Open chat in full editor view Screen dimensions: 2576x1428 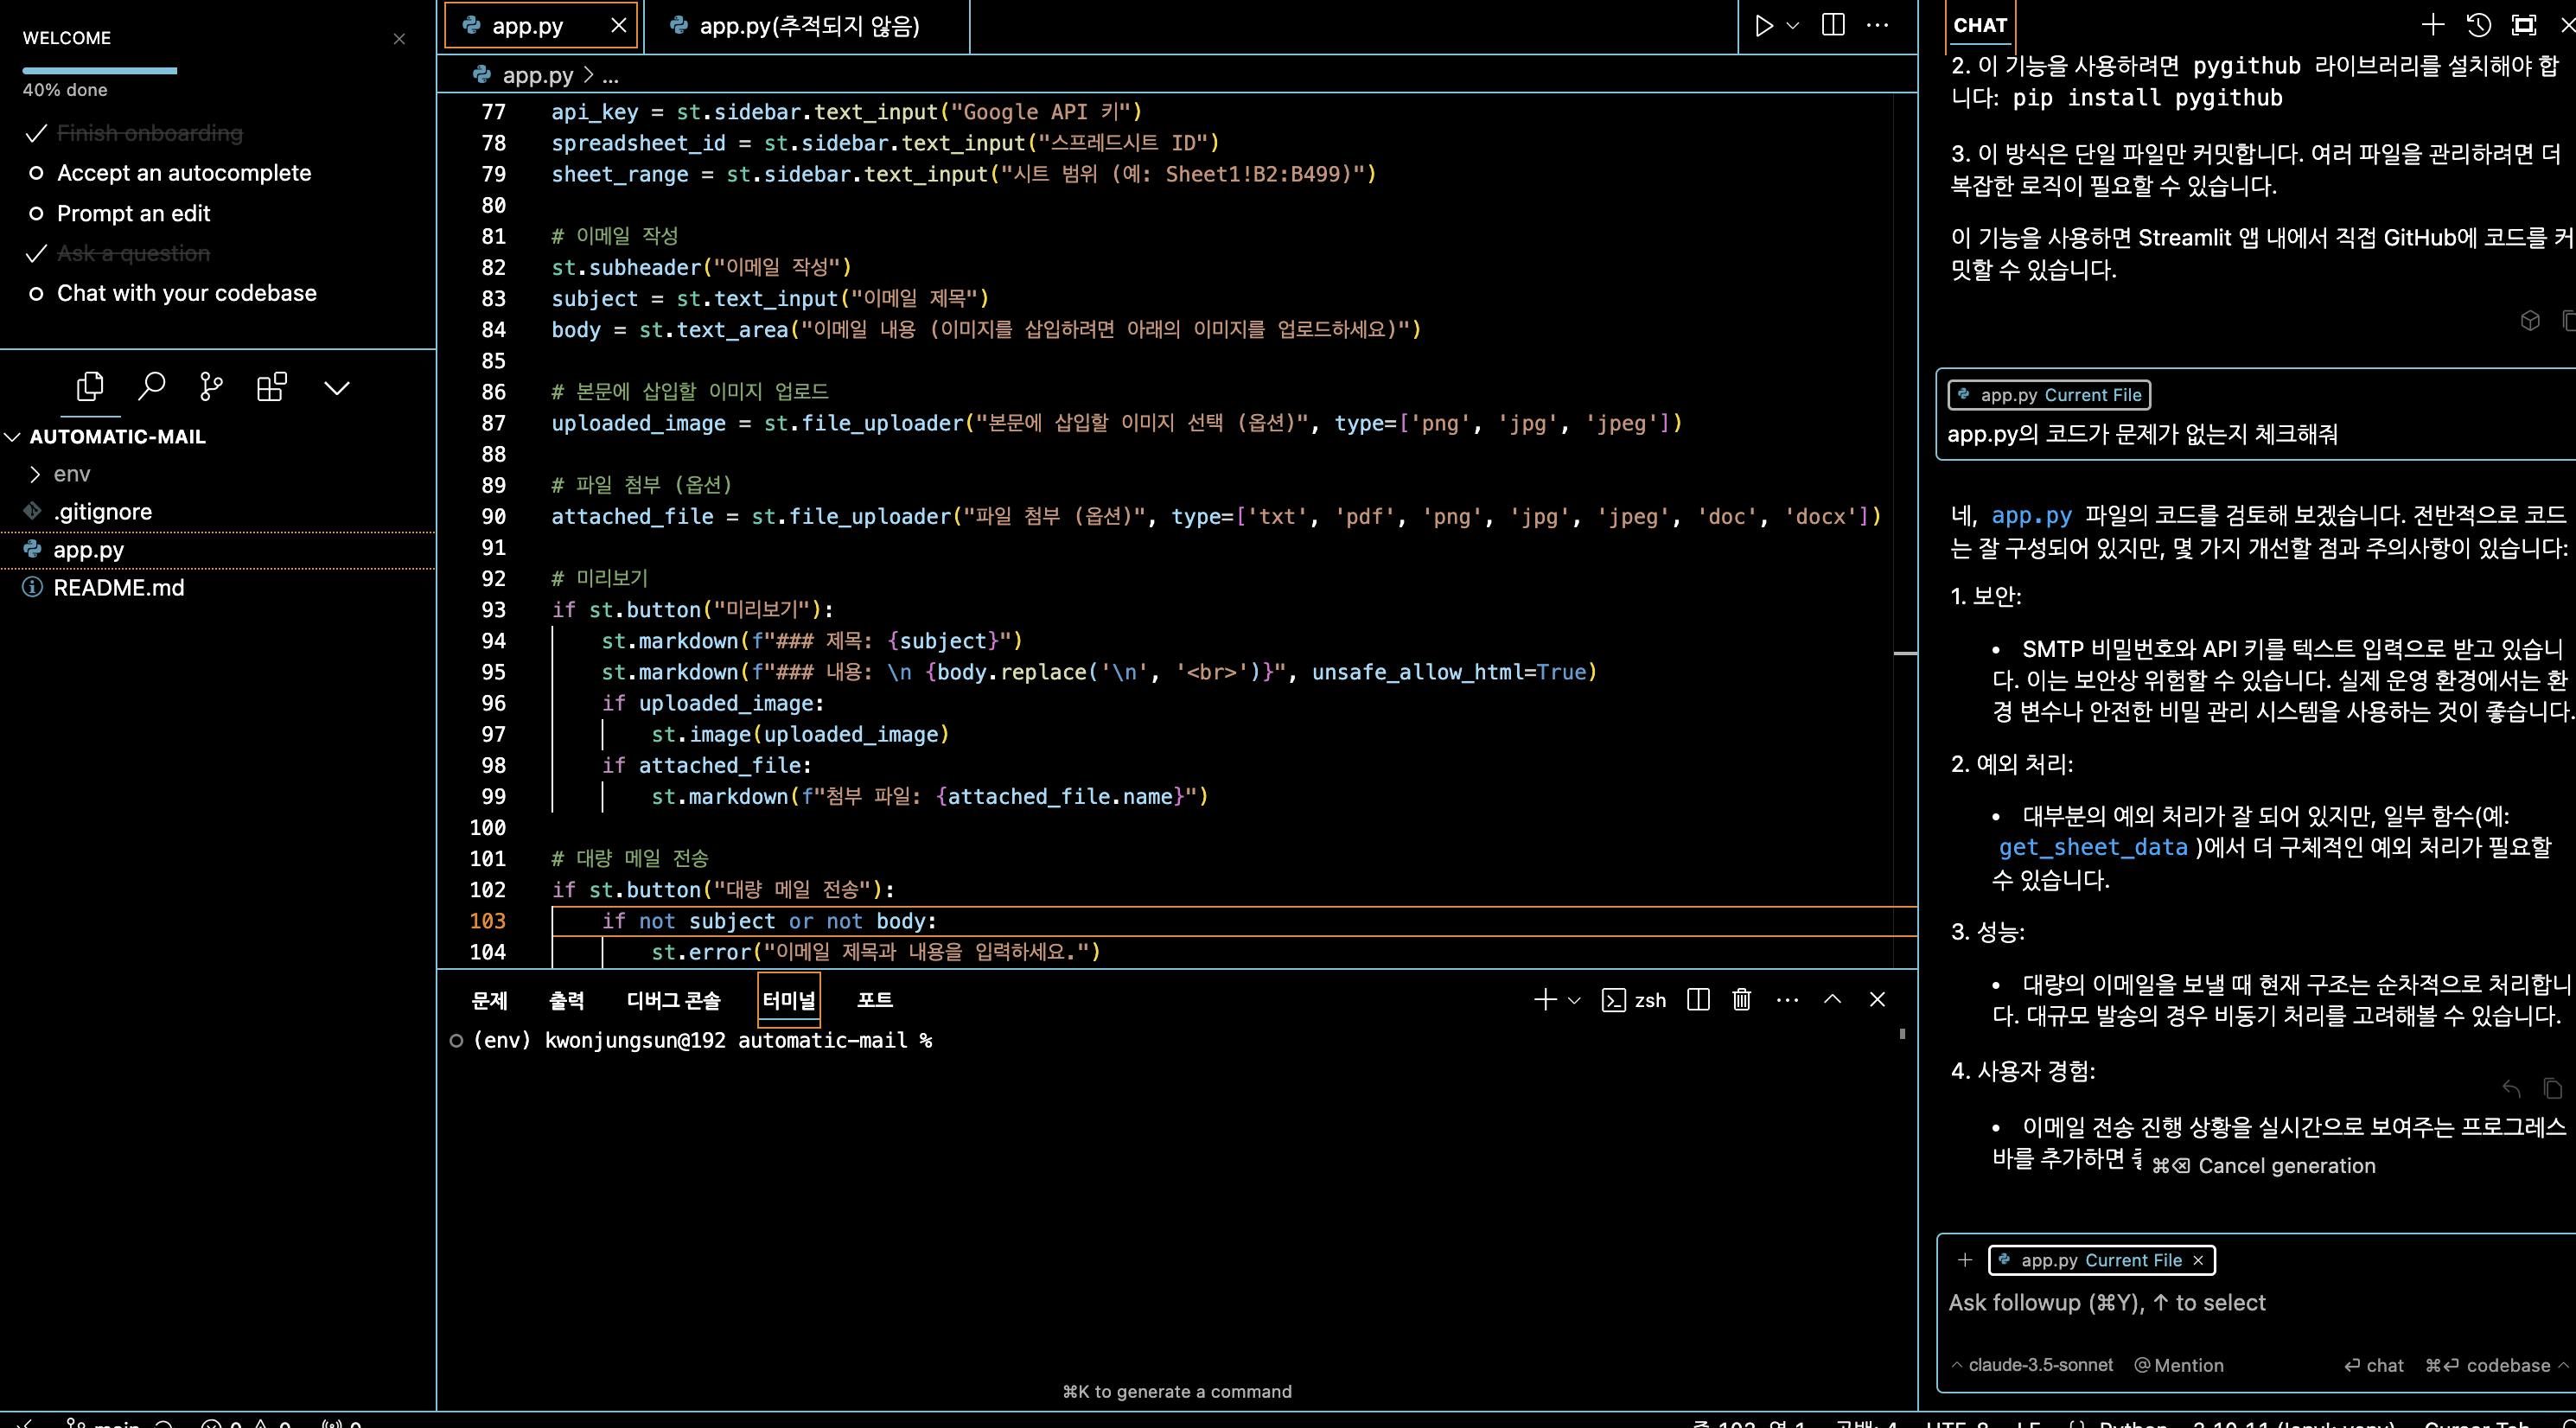click(2524, 25)
